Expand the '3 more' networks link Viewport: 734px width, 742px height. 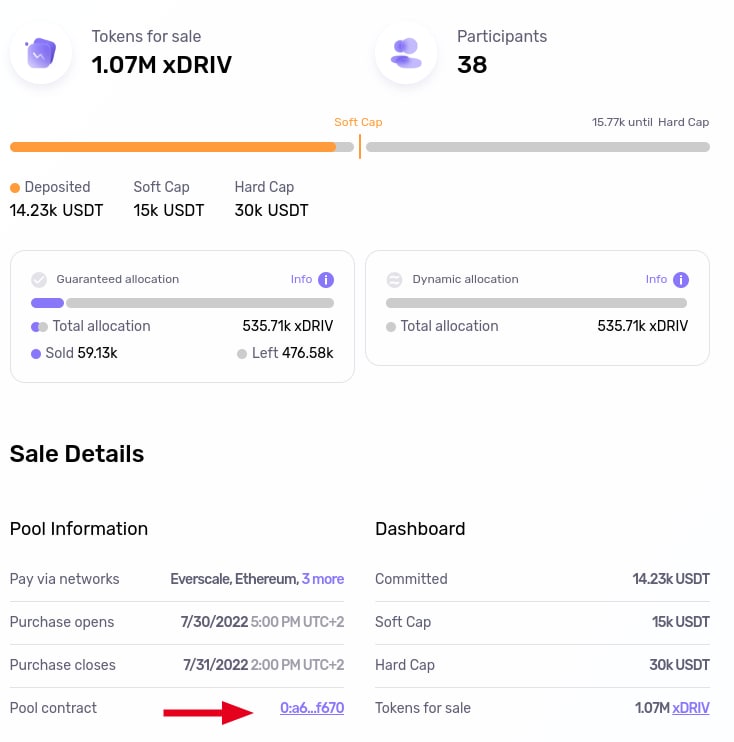(323, 579)
